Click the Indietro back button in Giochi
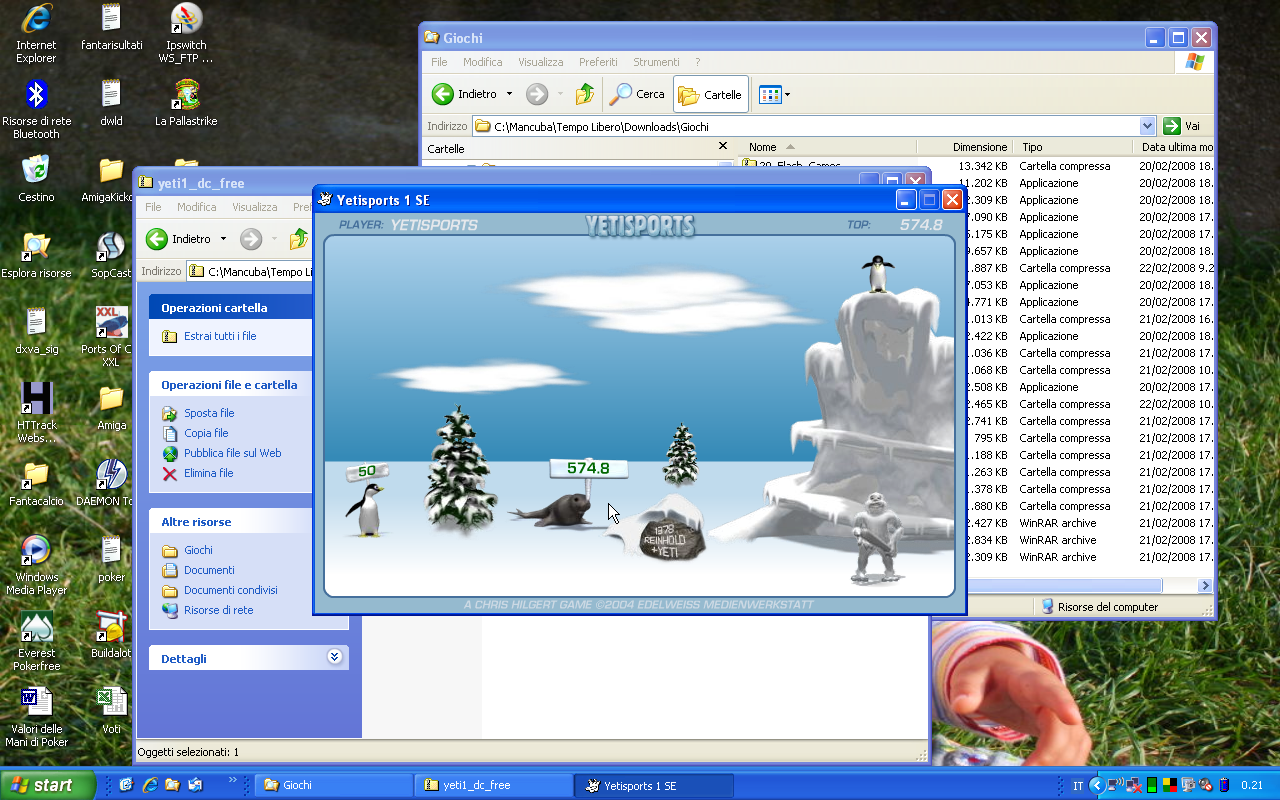Image resolution: width=1280 pixels, height=800 pixels. [466, 94]
